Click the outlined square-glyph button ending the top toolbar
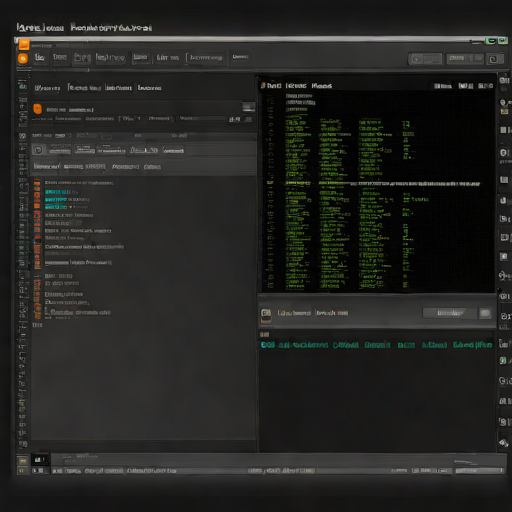 (494, 59)
